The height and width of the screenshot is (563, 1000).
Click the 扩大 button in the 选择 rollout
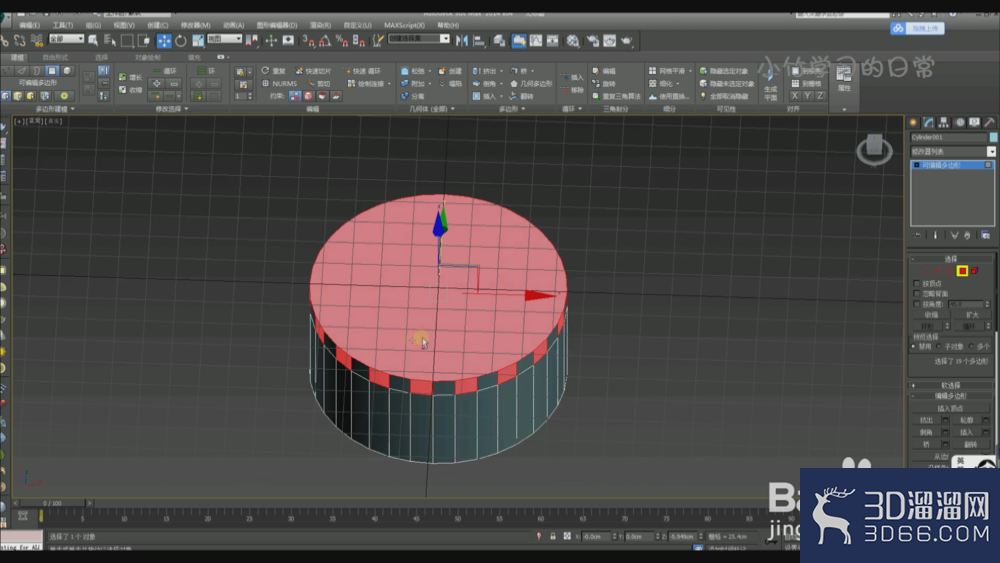[x=972, y=315]
